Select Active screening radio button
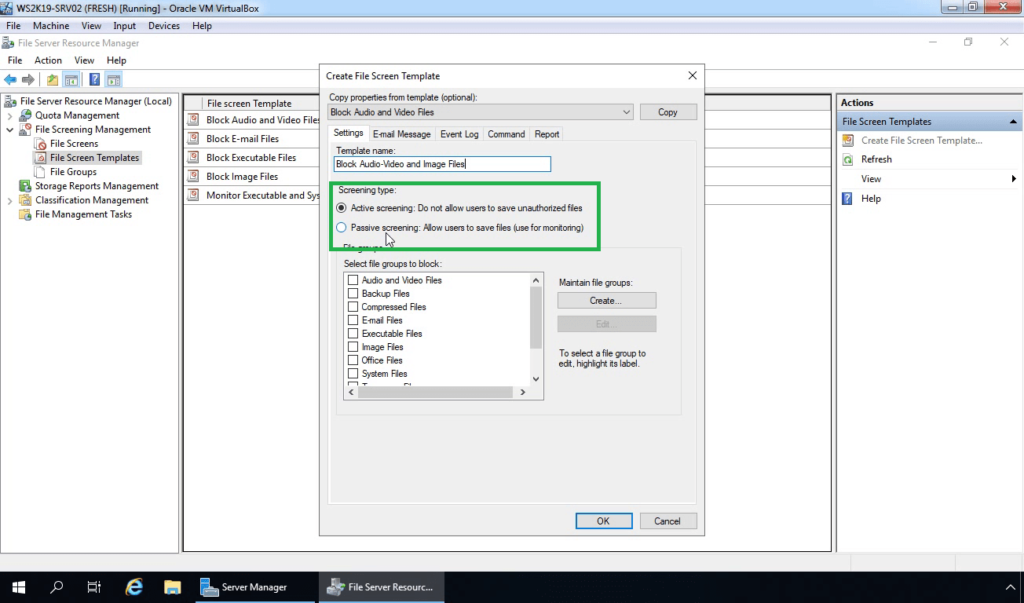1024x603 pixels. pyautogui.click(x=342, y=208)
